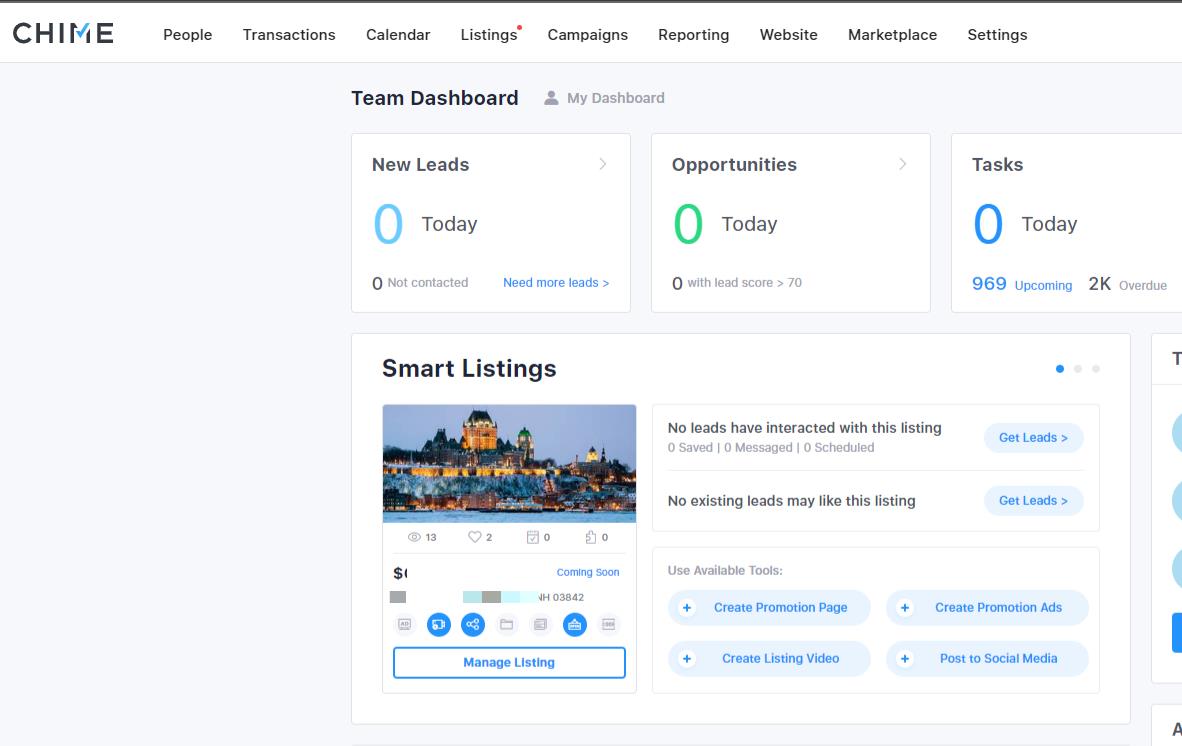
Task: Click the calendar icon in the listing stats
Action: pos(532,537)
